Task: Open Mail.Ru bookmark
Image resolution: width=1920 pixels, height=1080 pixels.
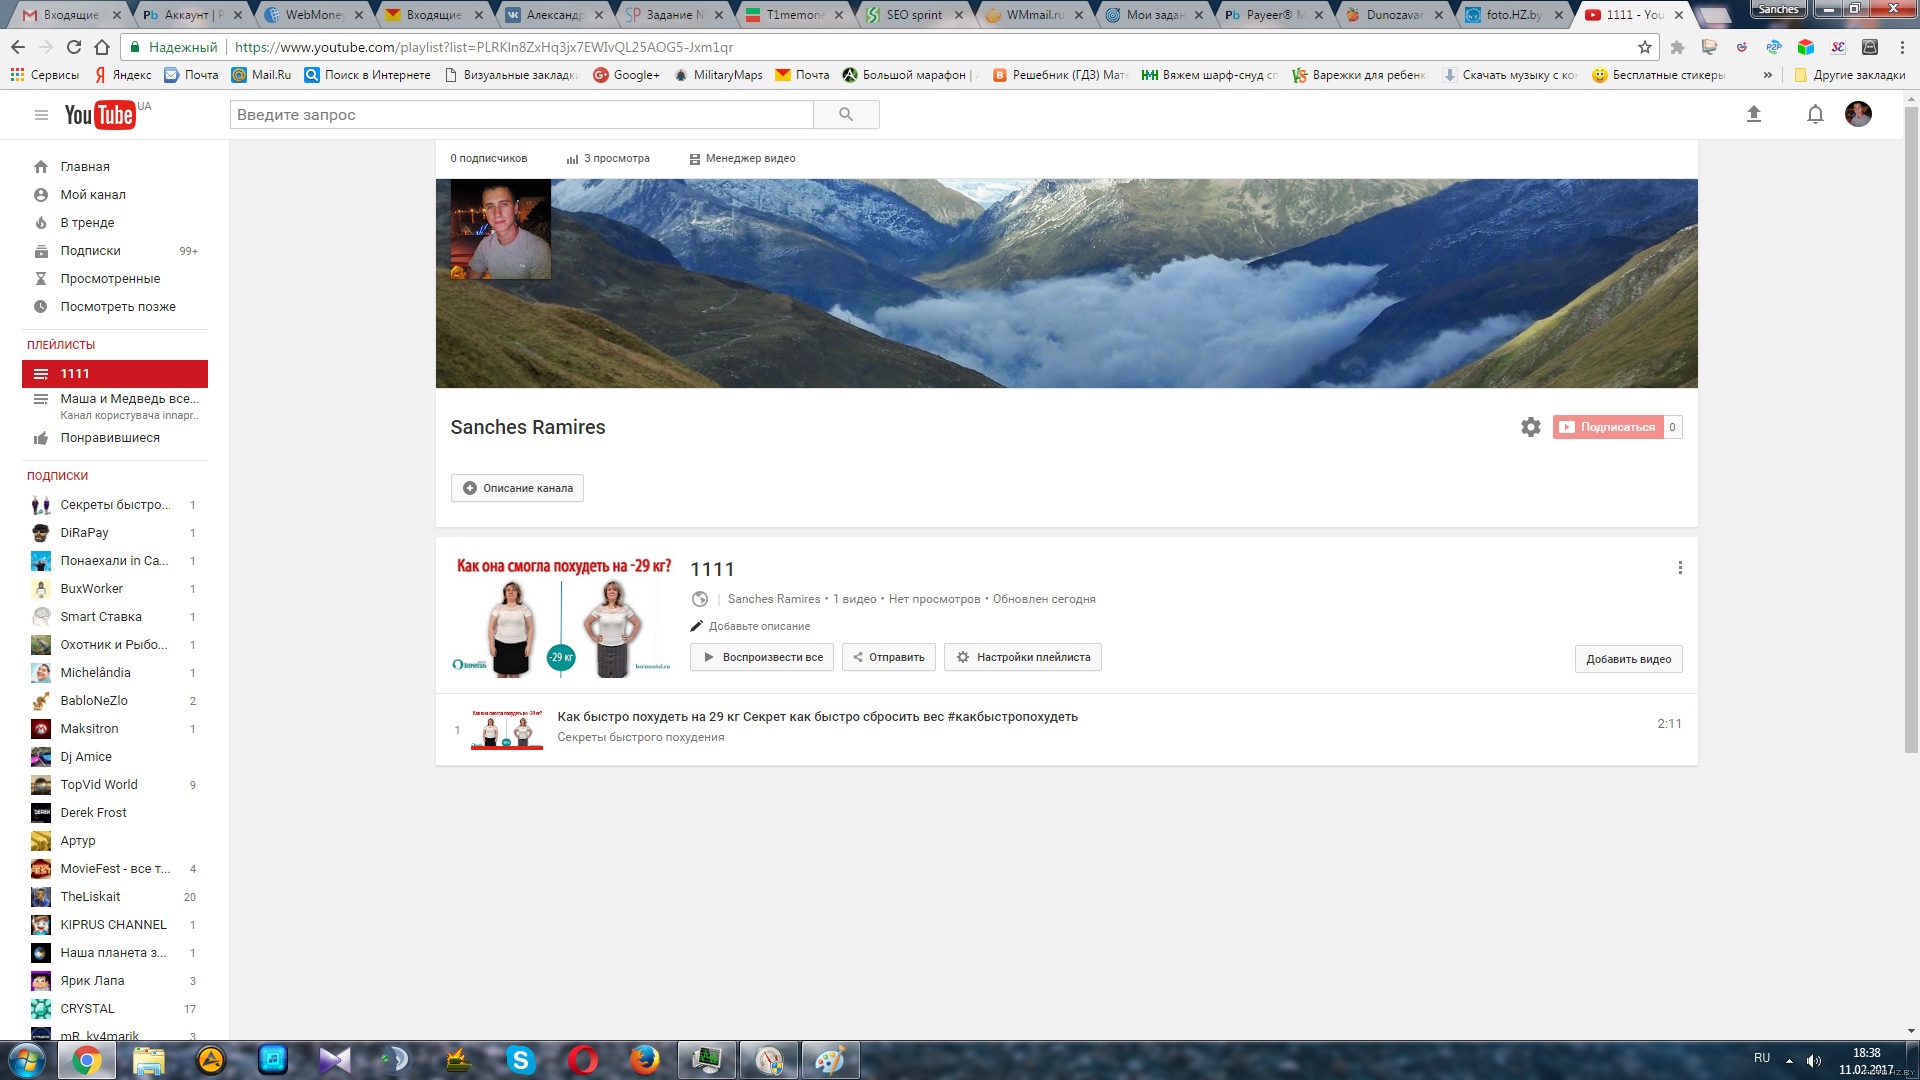Action: tap(261, 75)
